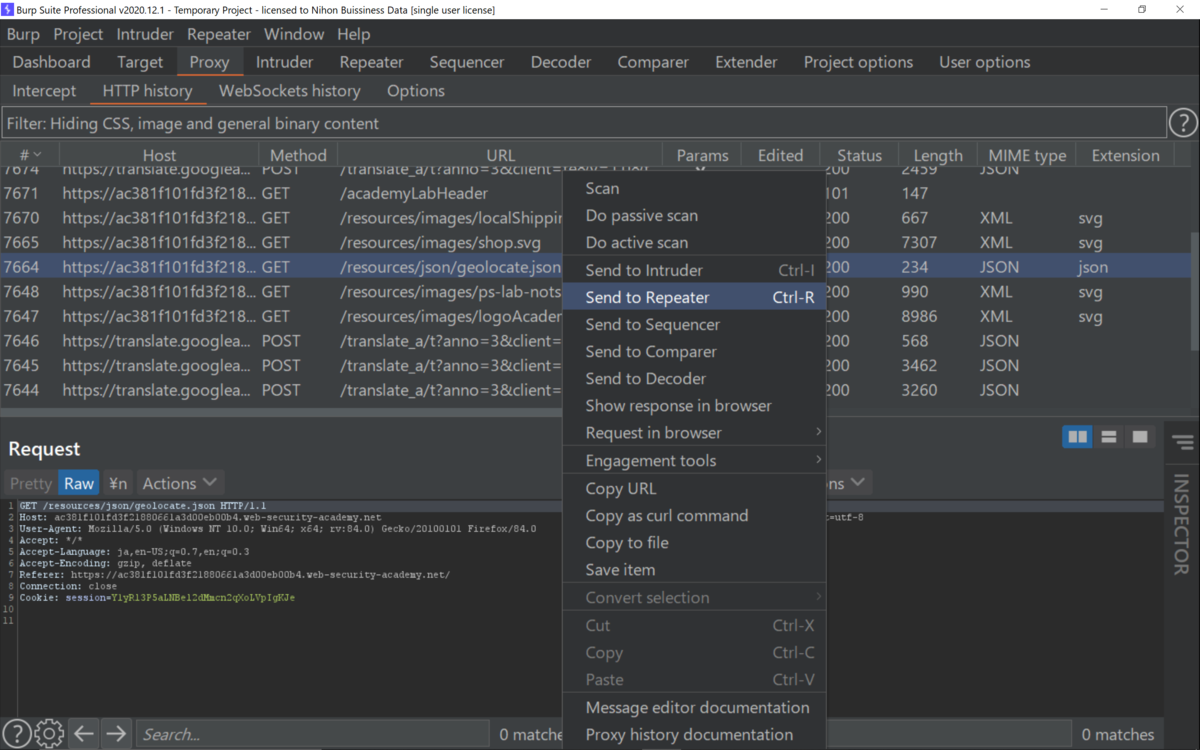Screen dimensions: 1200x750
Task: Choose Send to Sequencer
Action: [x=695, y=324]
